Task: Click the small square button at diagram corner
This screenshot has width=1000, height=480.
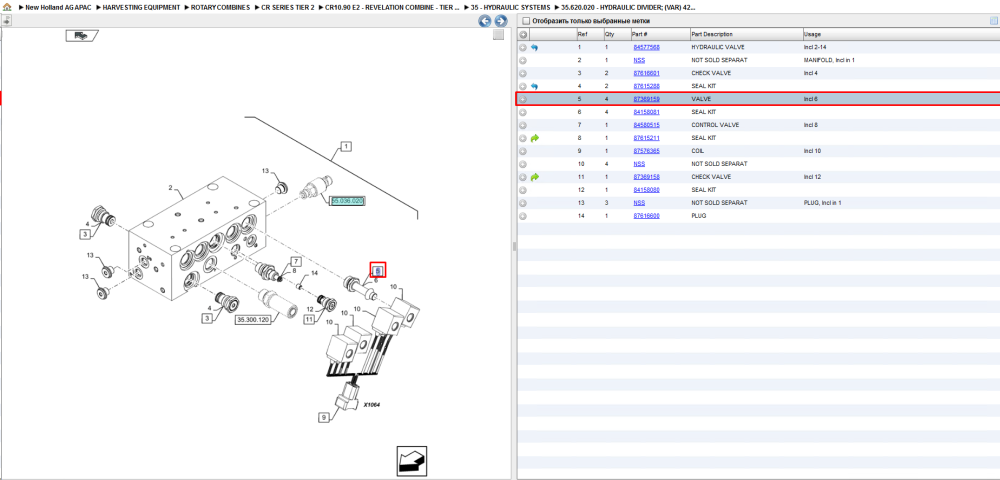Action: click(x=499, y=35)
